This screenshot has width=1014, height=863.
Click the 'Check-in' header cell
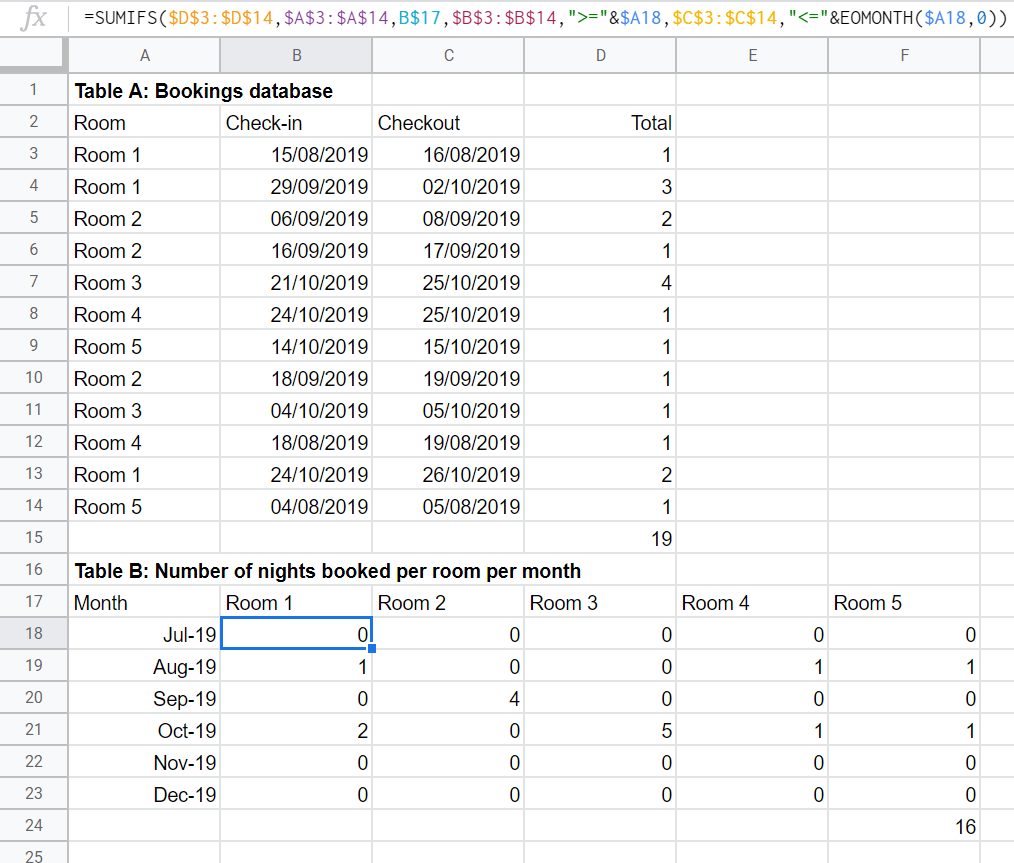tap(296, 123)
